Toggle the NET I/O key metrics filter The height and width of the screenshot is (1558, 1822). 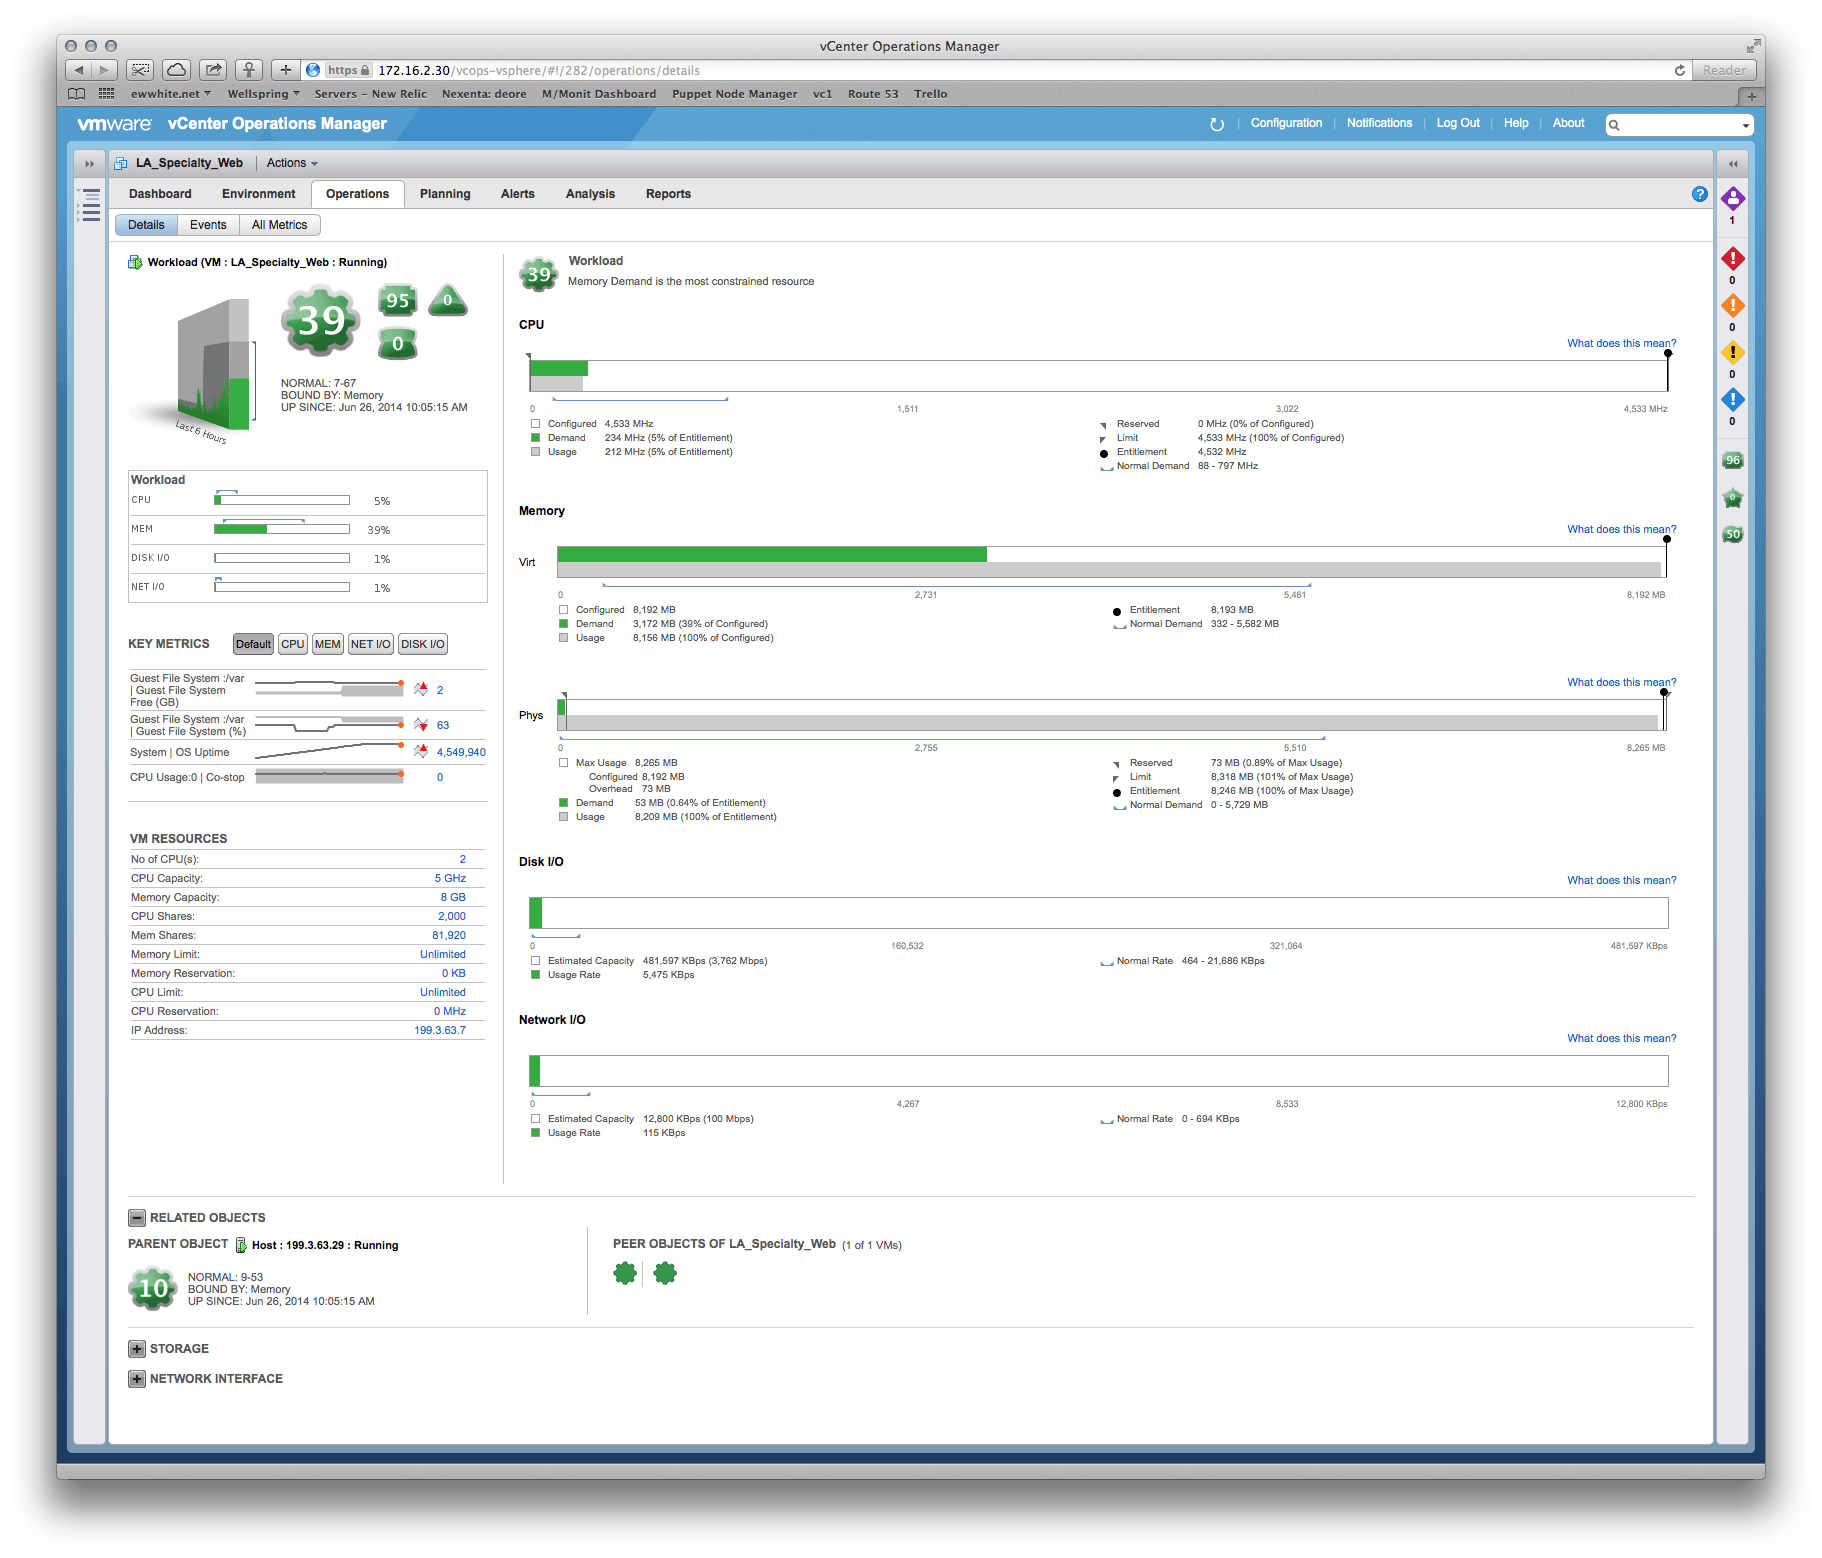click(371, 644)
